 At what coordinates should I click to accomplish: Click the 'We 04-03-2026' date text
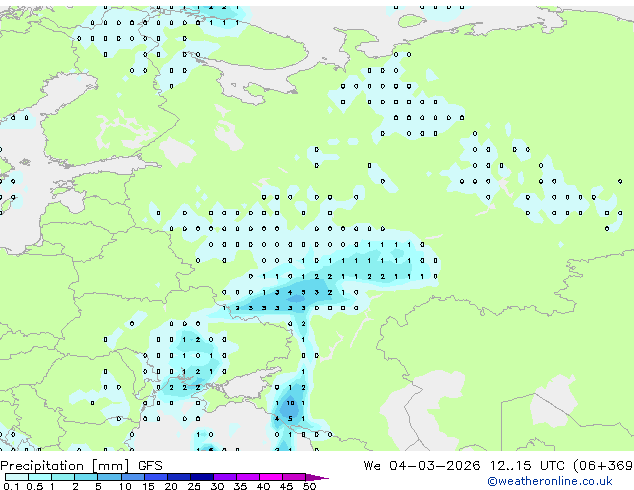(422, 466)
